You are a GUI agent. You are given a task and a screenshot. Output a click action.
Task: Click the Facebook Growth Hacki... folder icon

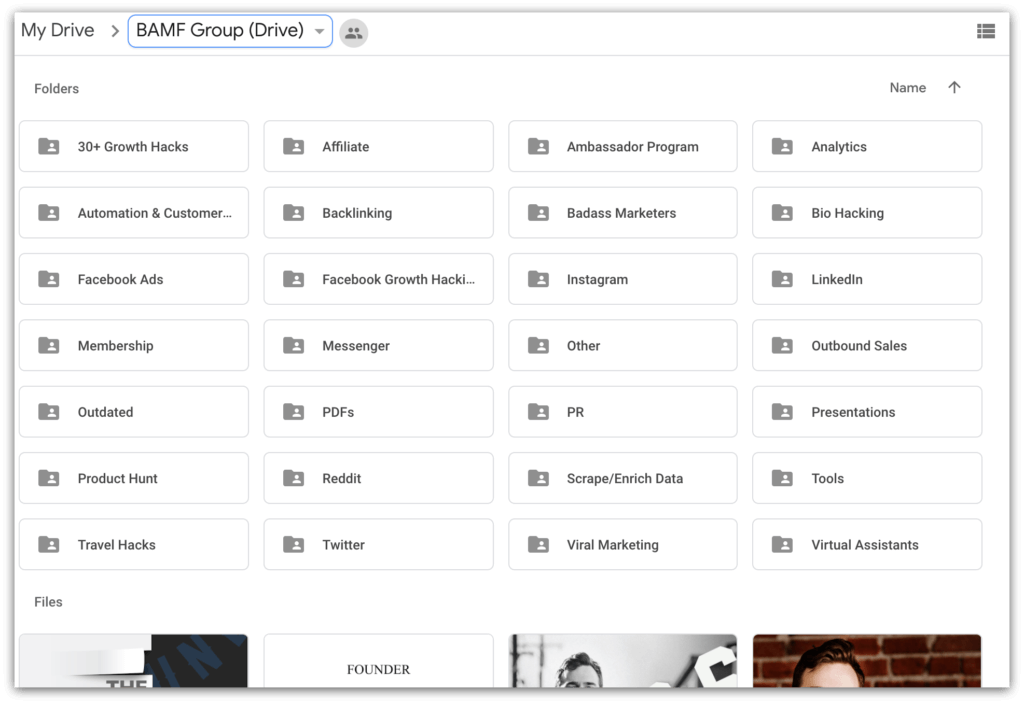pos(293,279)
